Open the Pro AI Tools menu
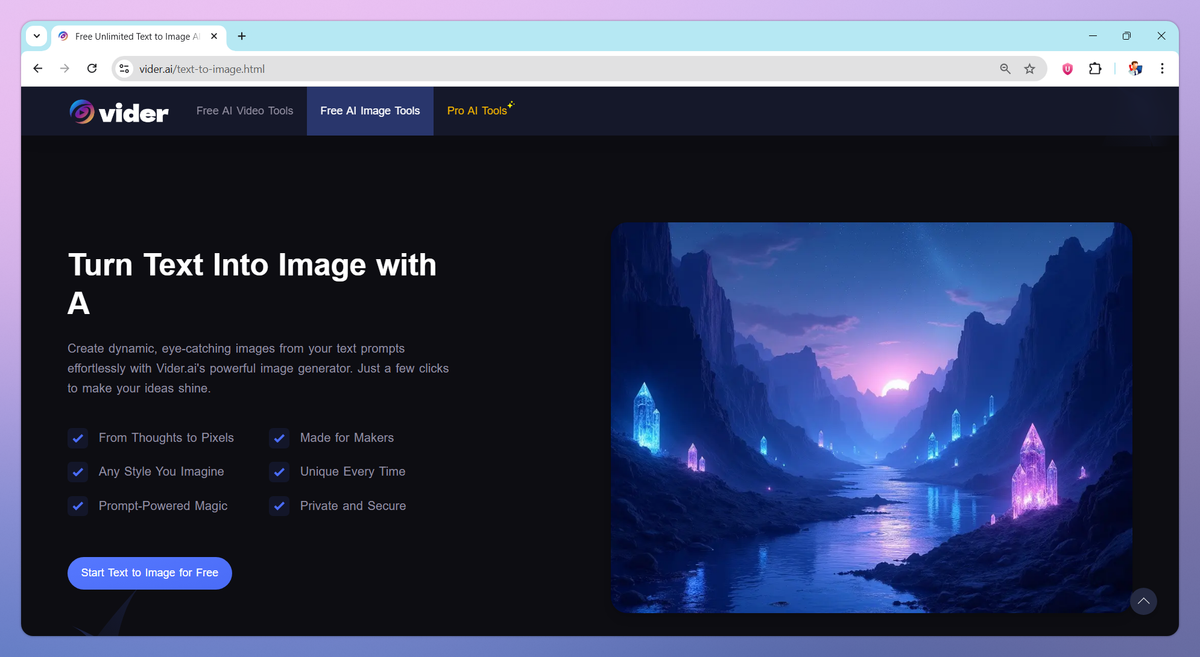The width and height of the screenshot is (1200, 657). coord(480,110)
